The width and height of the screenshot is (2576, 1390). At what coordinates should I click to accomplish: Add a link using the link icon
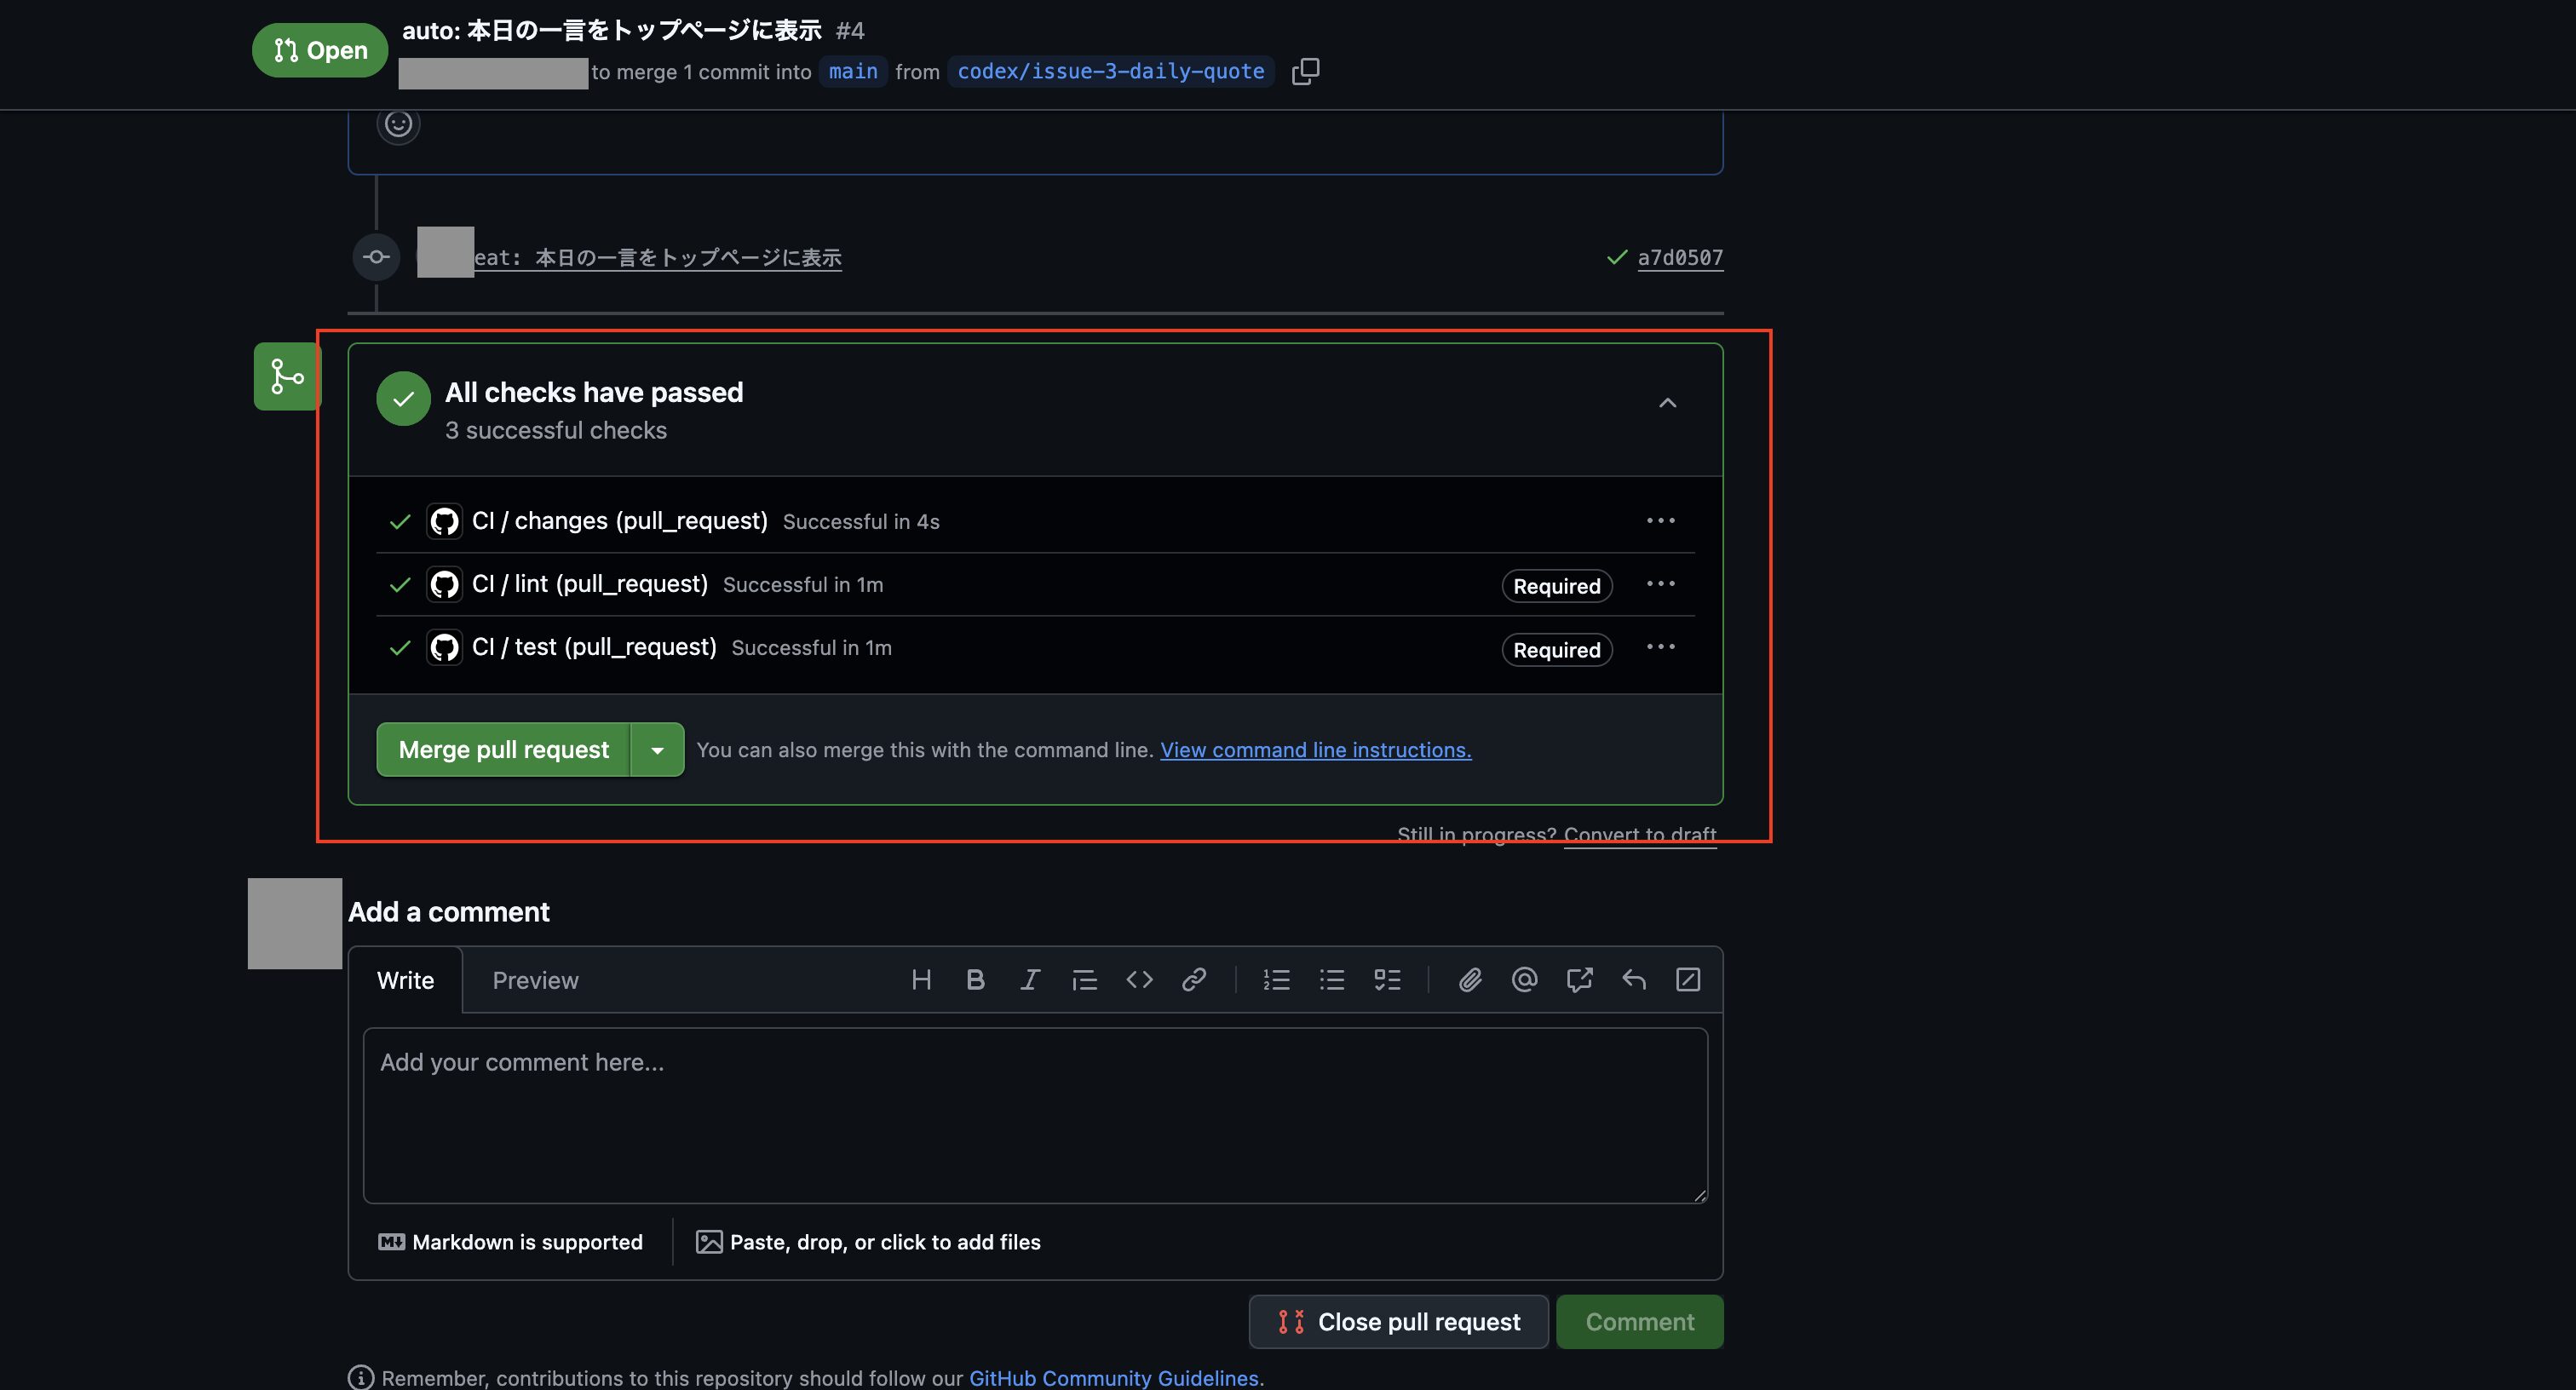pyautogui.click(x=1193, y=980)
